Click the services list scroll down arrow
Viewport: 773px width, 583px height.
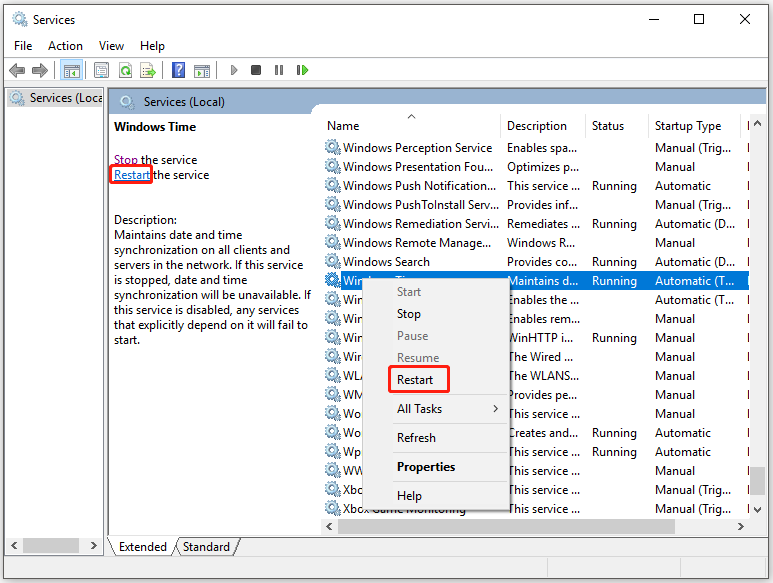tap(758, 509)
